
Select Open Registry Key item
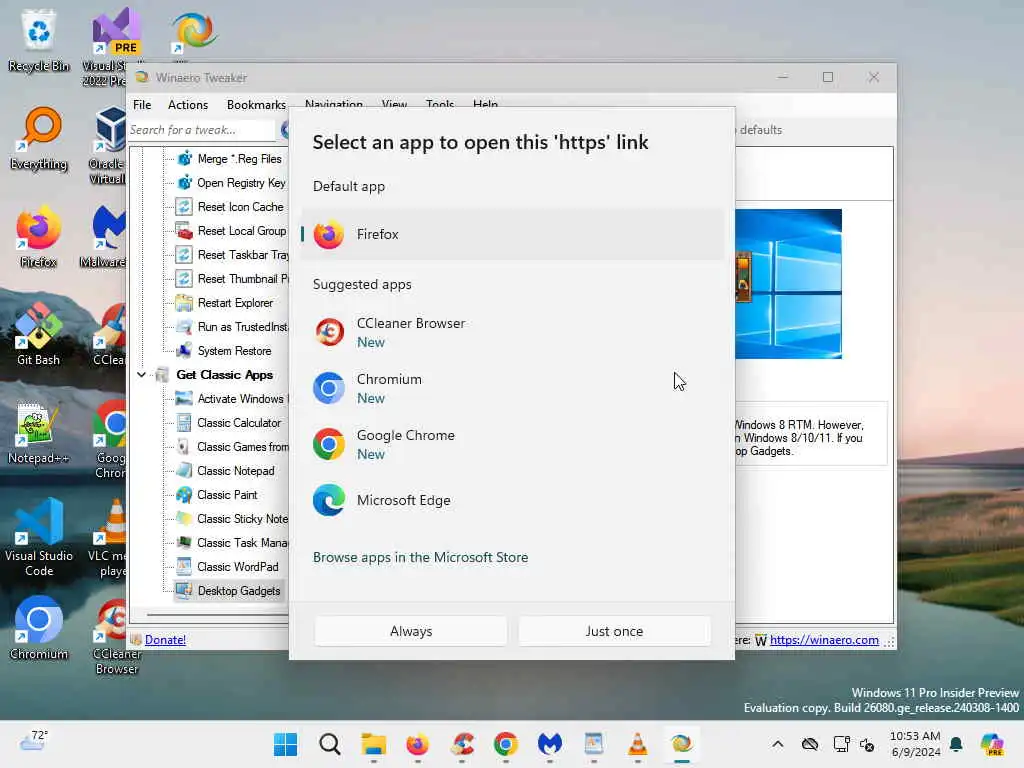pos(232,183)
